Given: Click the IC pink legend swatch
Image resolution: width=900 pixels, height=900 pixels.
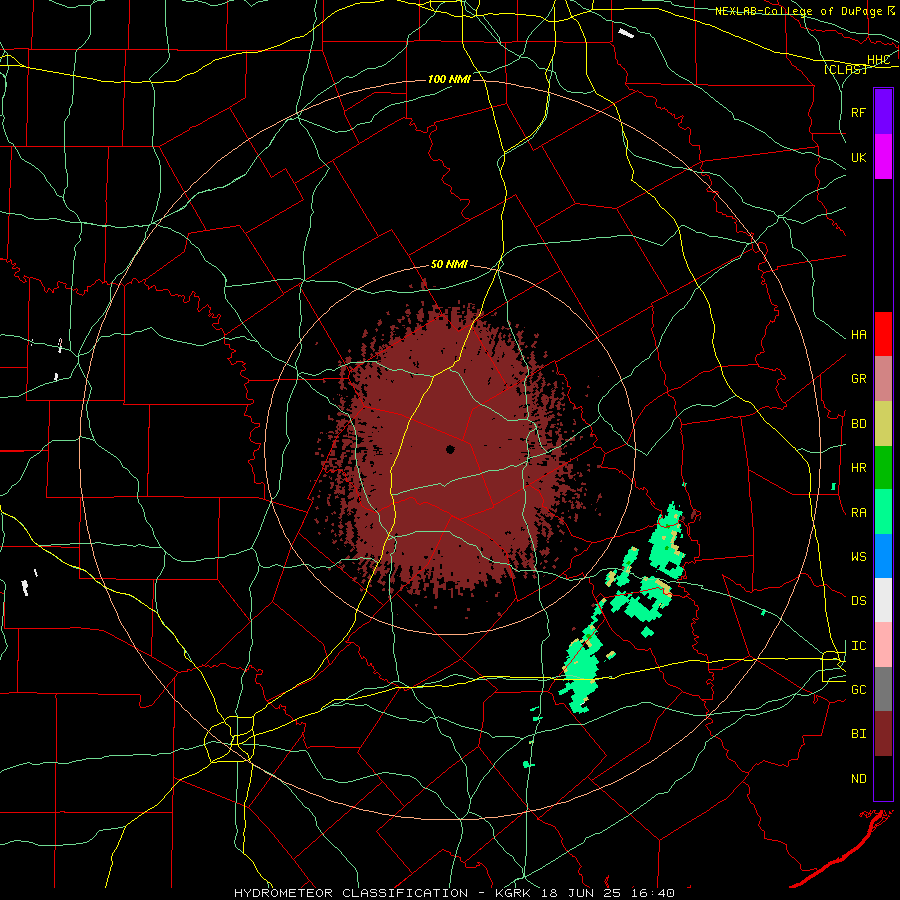Looking at the screenshot, I should coord(883,645).
